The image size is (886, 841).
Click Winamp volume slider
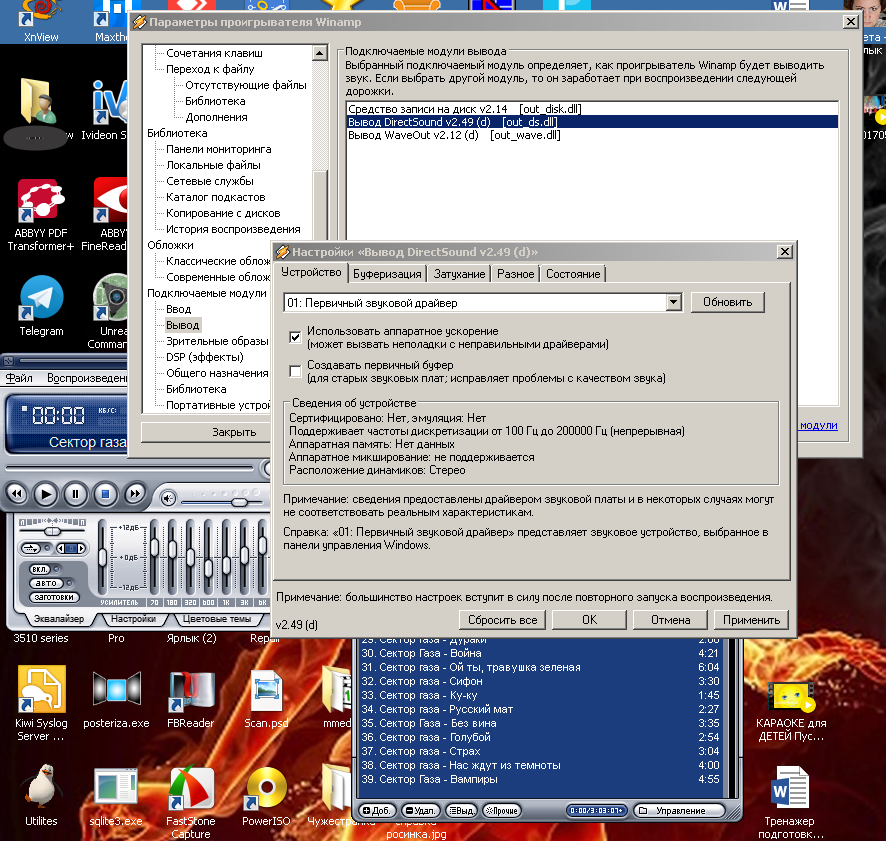click(x=223, y=502)
